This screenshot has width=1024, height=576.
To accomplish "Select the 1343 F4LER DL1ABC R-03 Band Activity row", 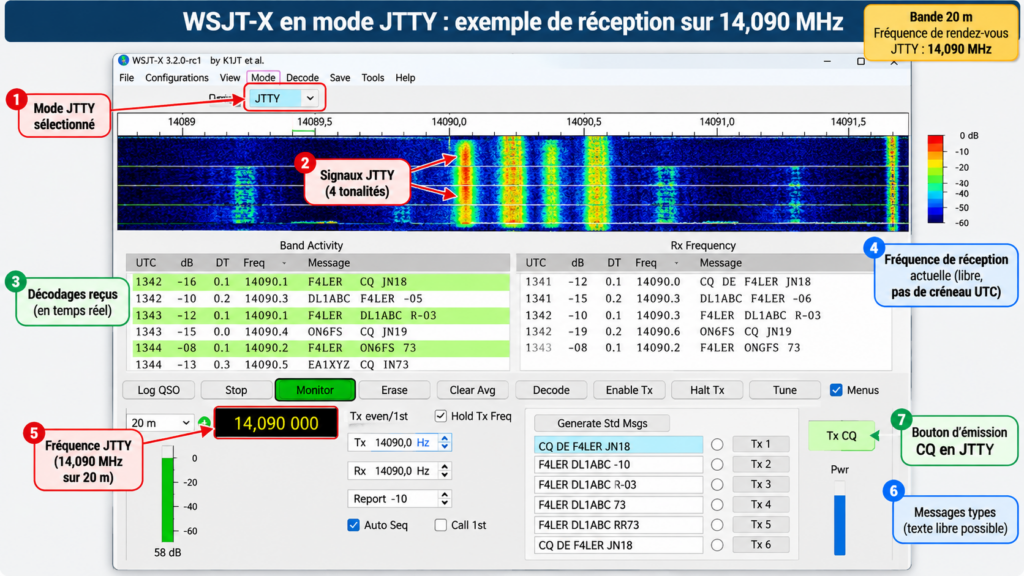I will click(321, 315).
